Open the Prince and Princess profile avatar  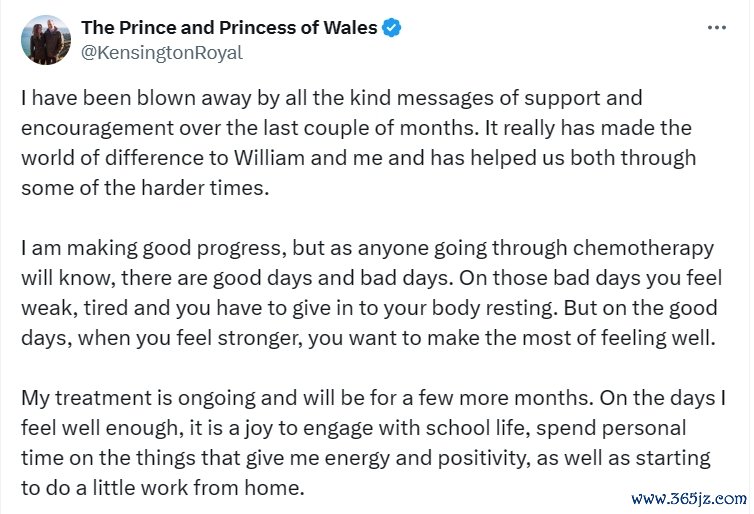point(46,40)
